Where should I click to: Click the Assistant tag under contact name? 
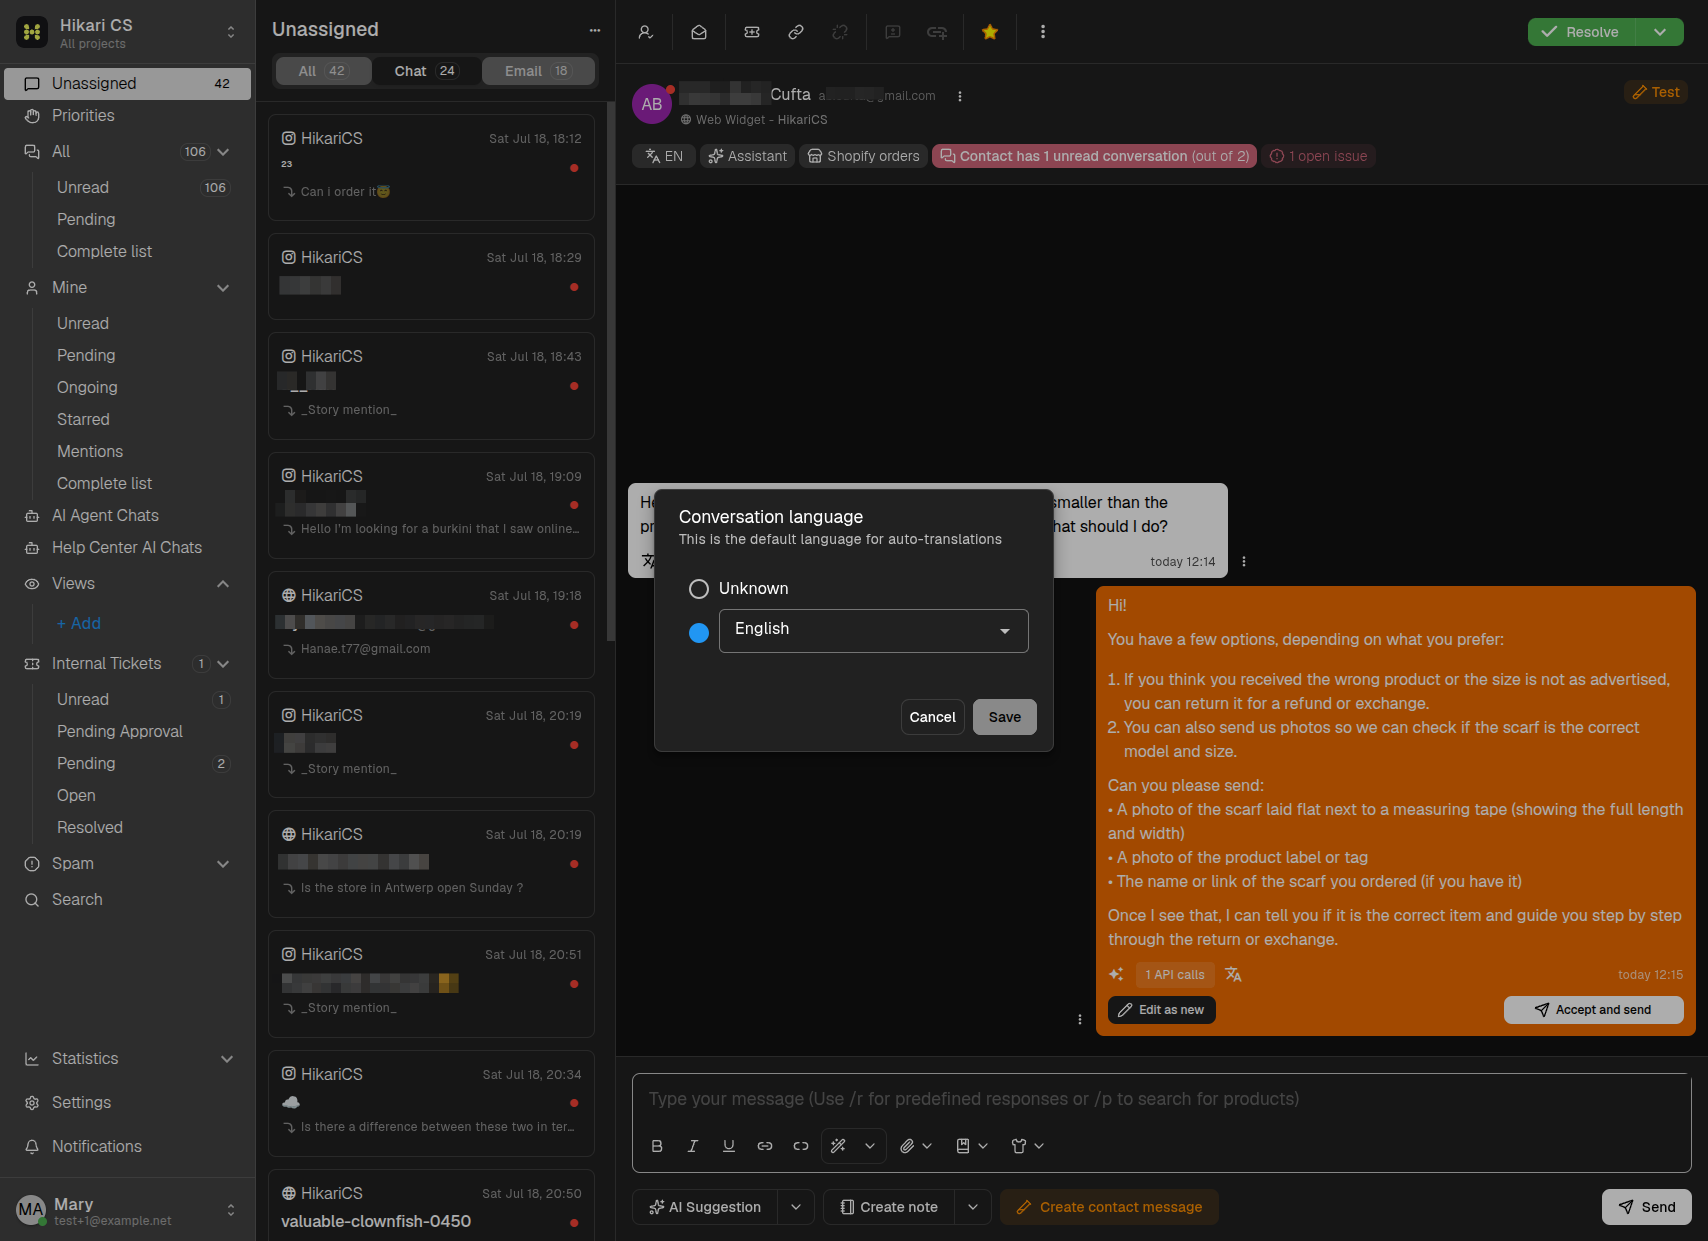point(748,156)
